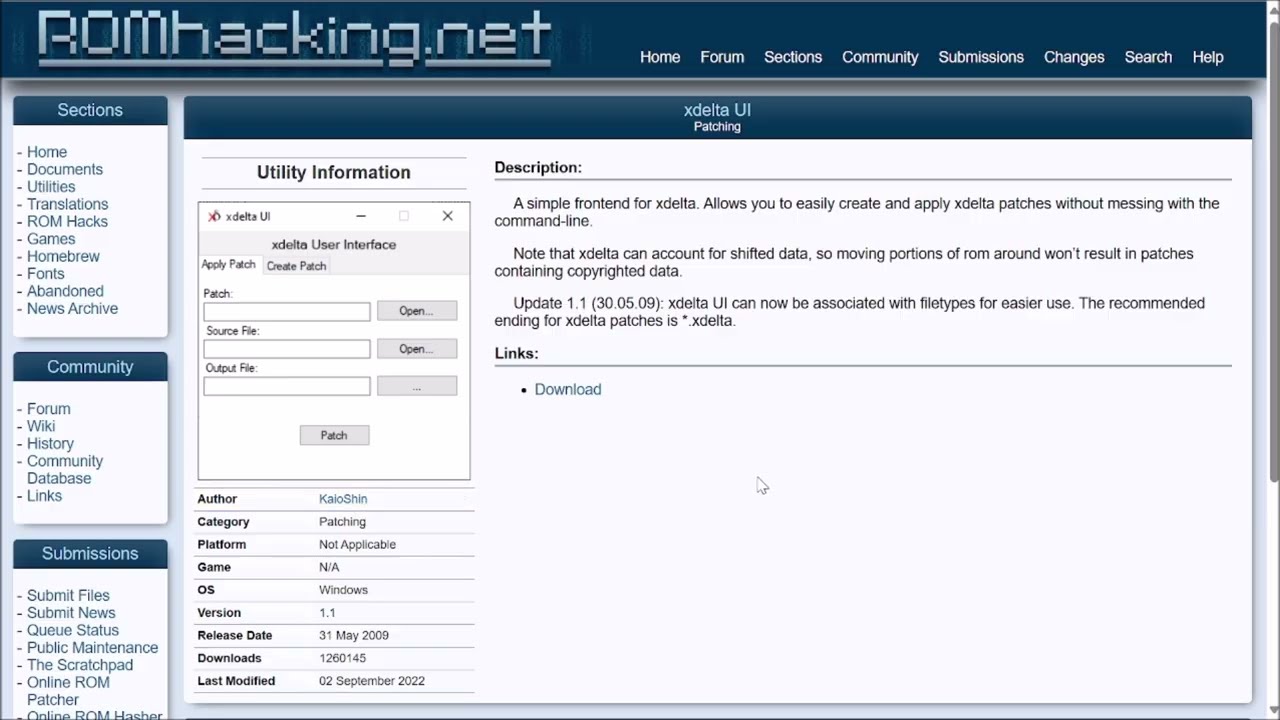
Task: View the News Archive sidebar link
Action: point(72,308)
